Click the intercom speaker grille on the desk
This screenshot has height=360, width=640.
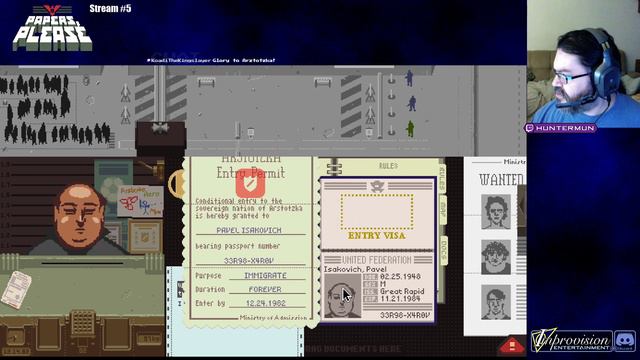pos(82,323)
